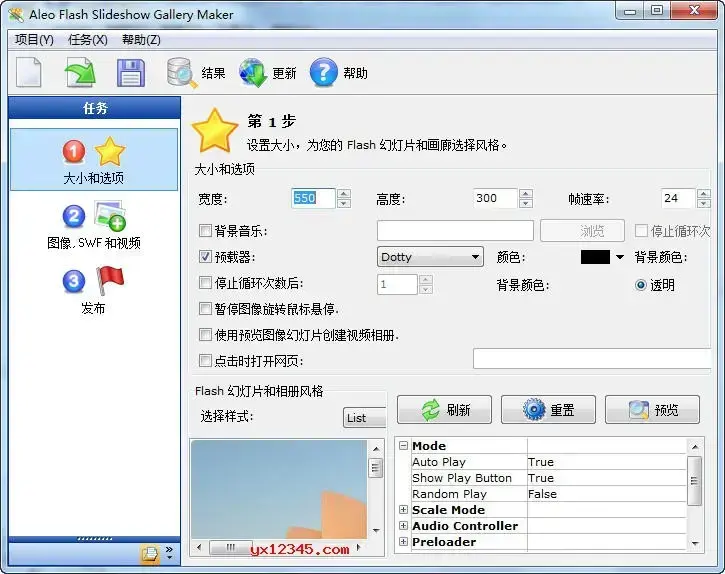Click the Save floppy disk icon
725x574 pixels.
point(130,73)
